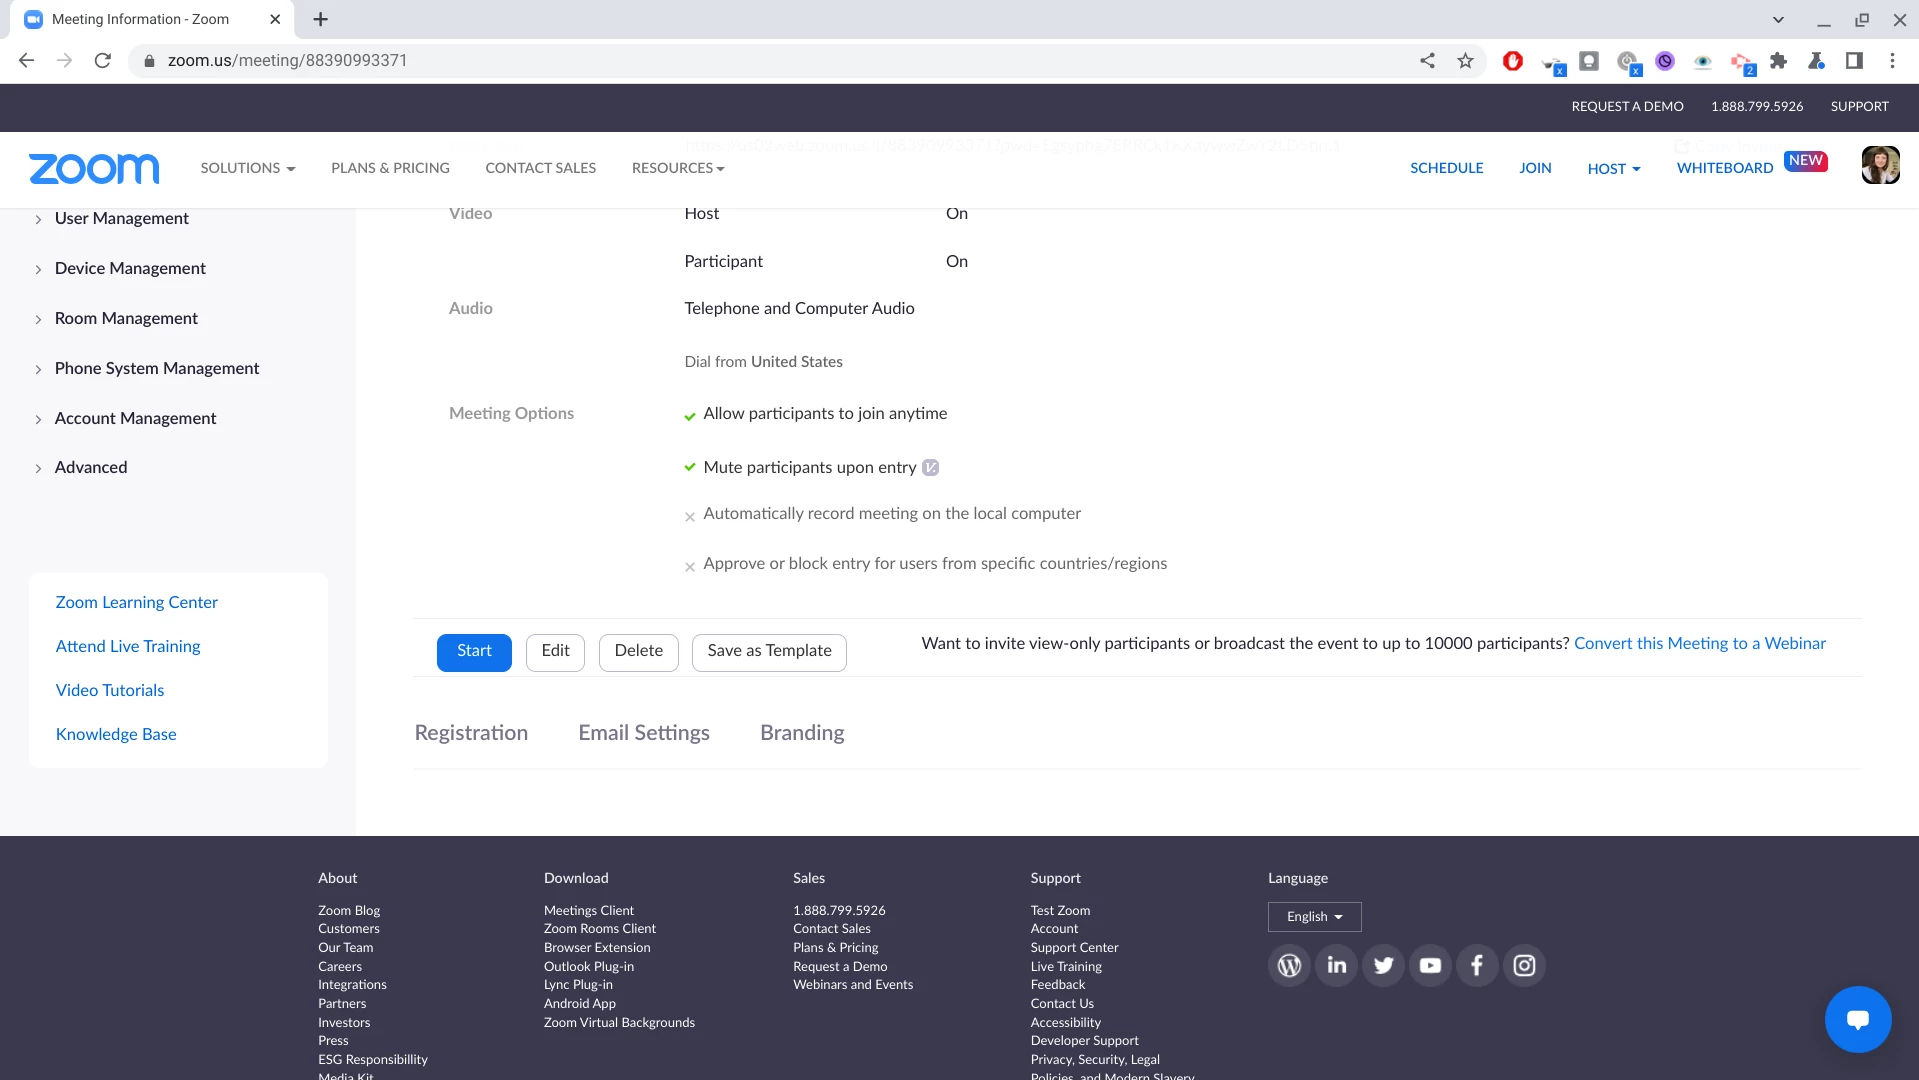Switch to the Email Settings tab

644,733
